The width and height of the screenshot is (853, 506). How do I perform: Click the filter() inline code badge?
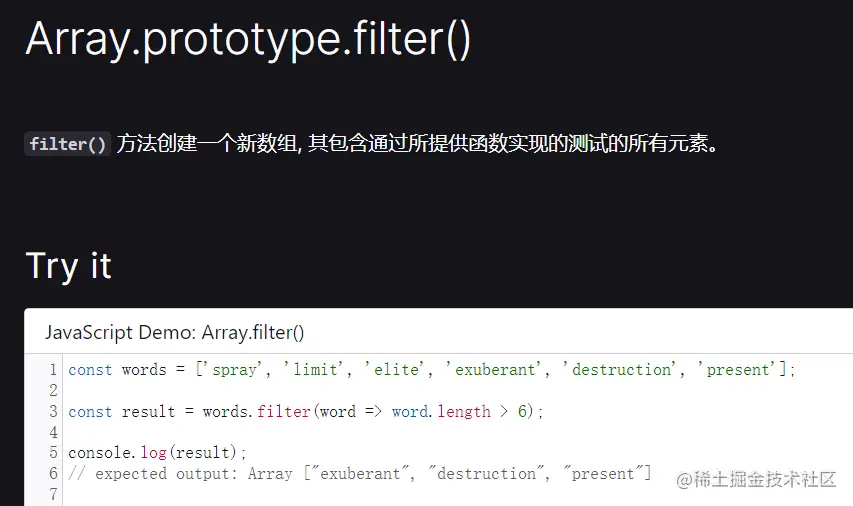point(67,144)
